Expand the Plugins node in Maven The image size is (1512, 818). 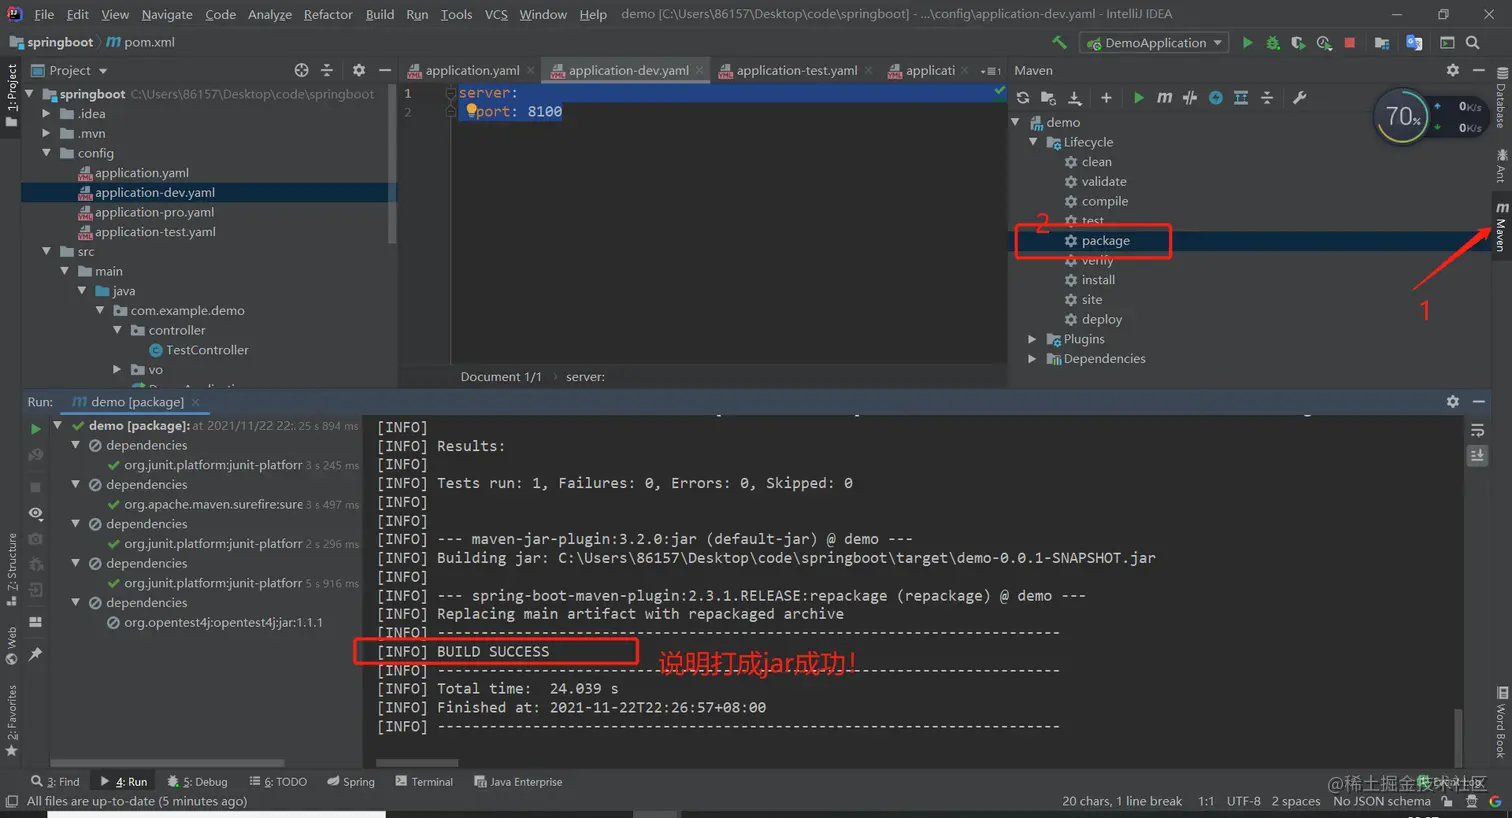pos(1033,339)
